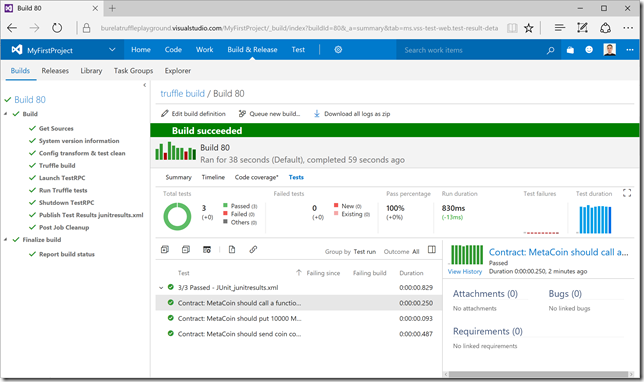The height and width of the screenshot is (382, 644).
Task: Click the collapse all test results icon
Action: [x=186, y=249]
